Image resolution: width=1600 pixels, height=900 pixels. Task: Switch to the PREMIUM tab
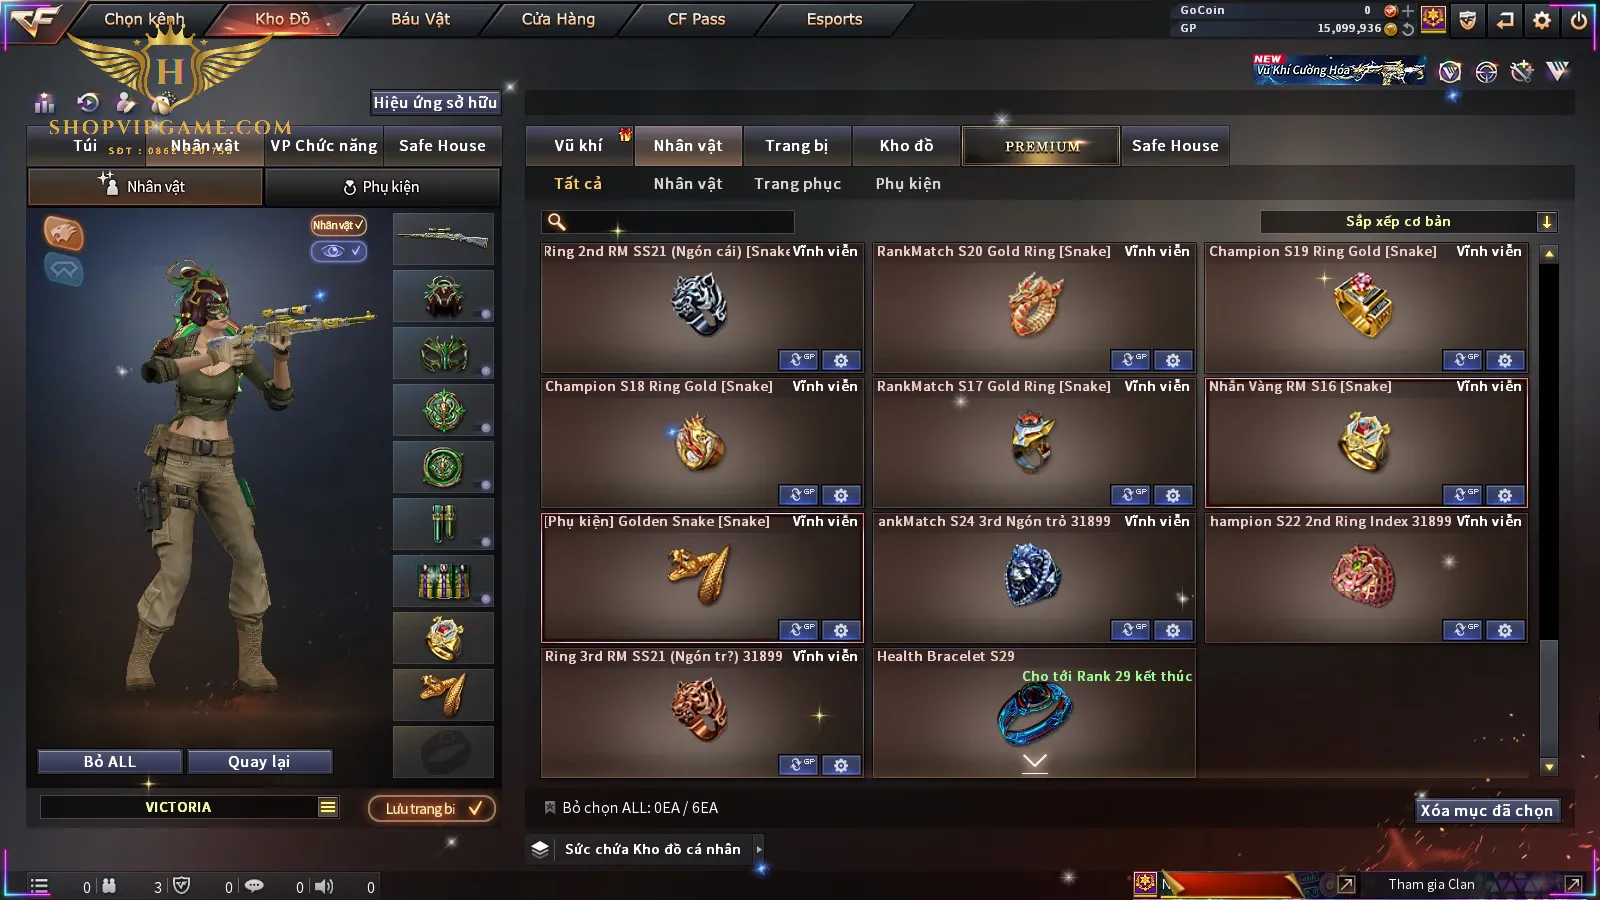click(x=1041, y=146)
